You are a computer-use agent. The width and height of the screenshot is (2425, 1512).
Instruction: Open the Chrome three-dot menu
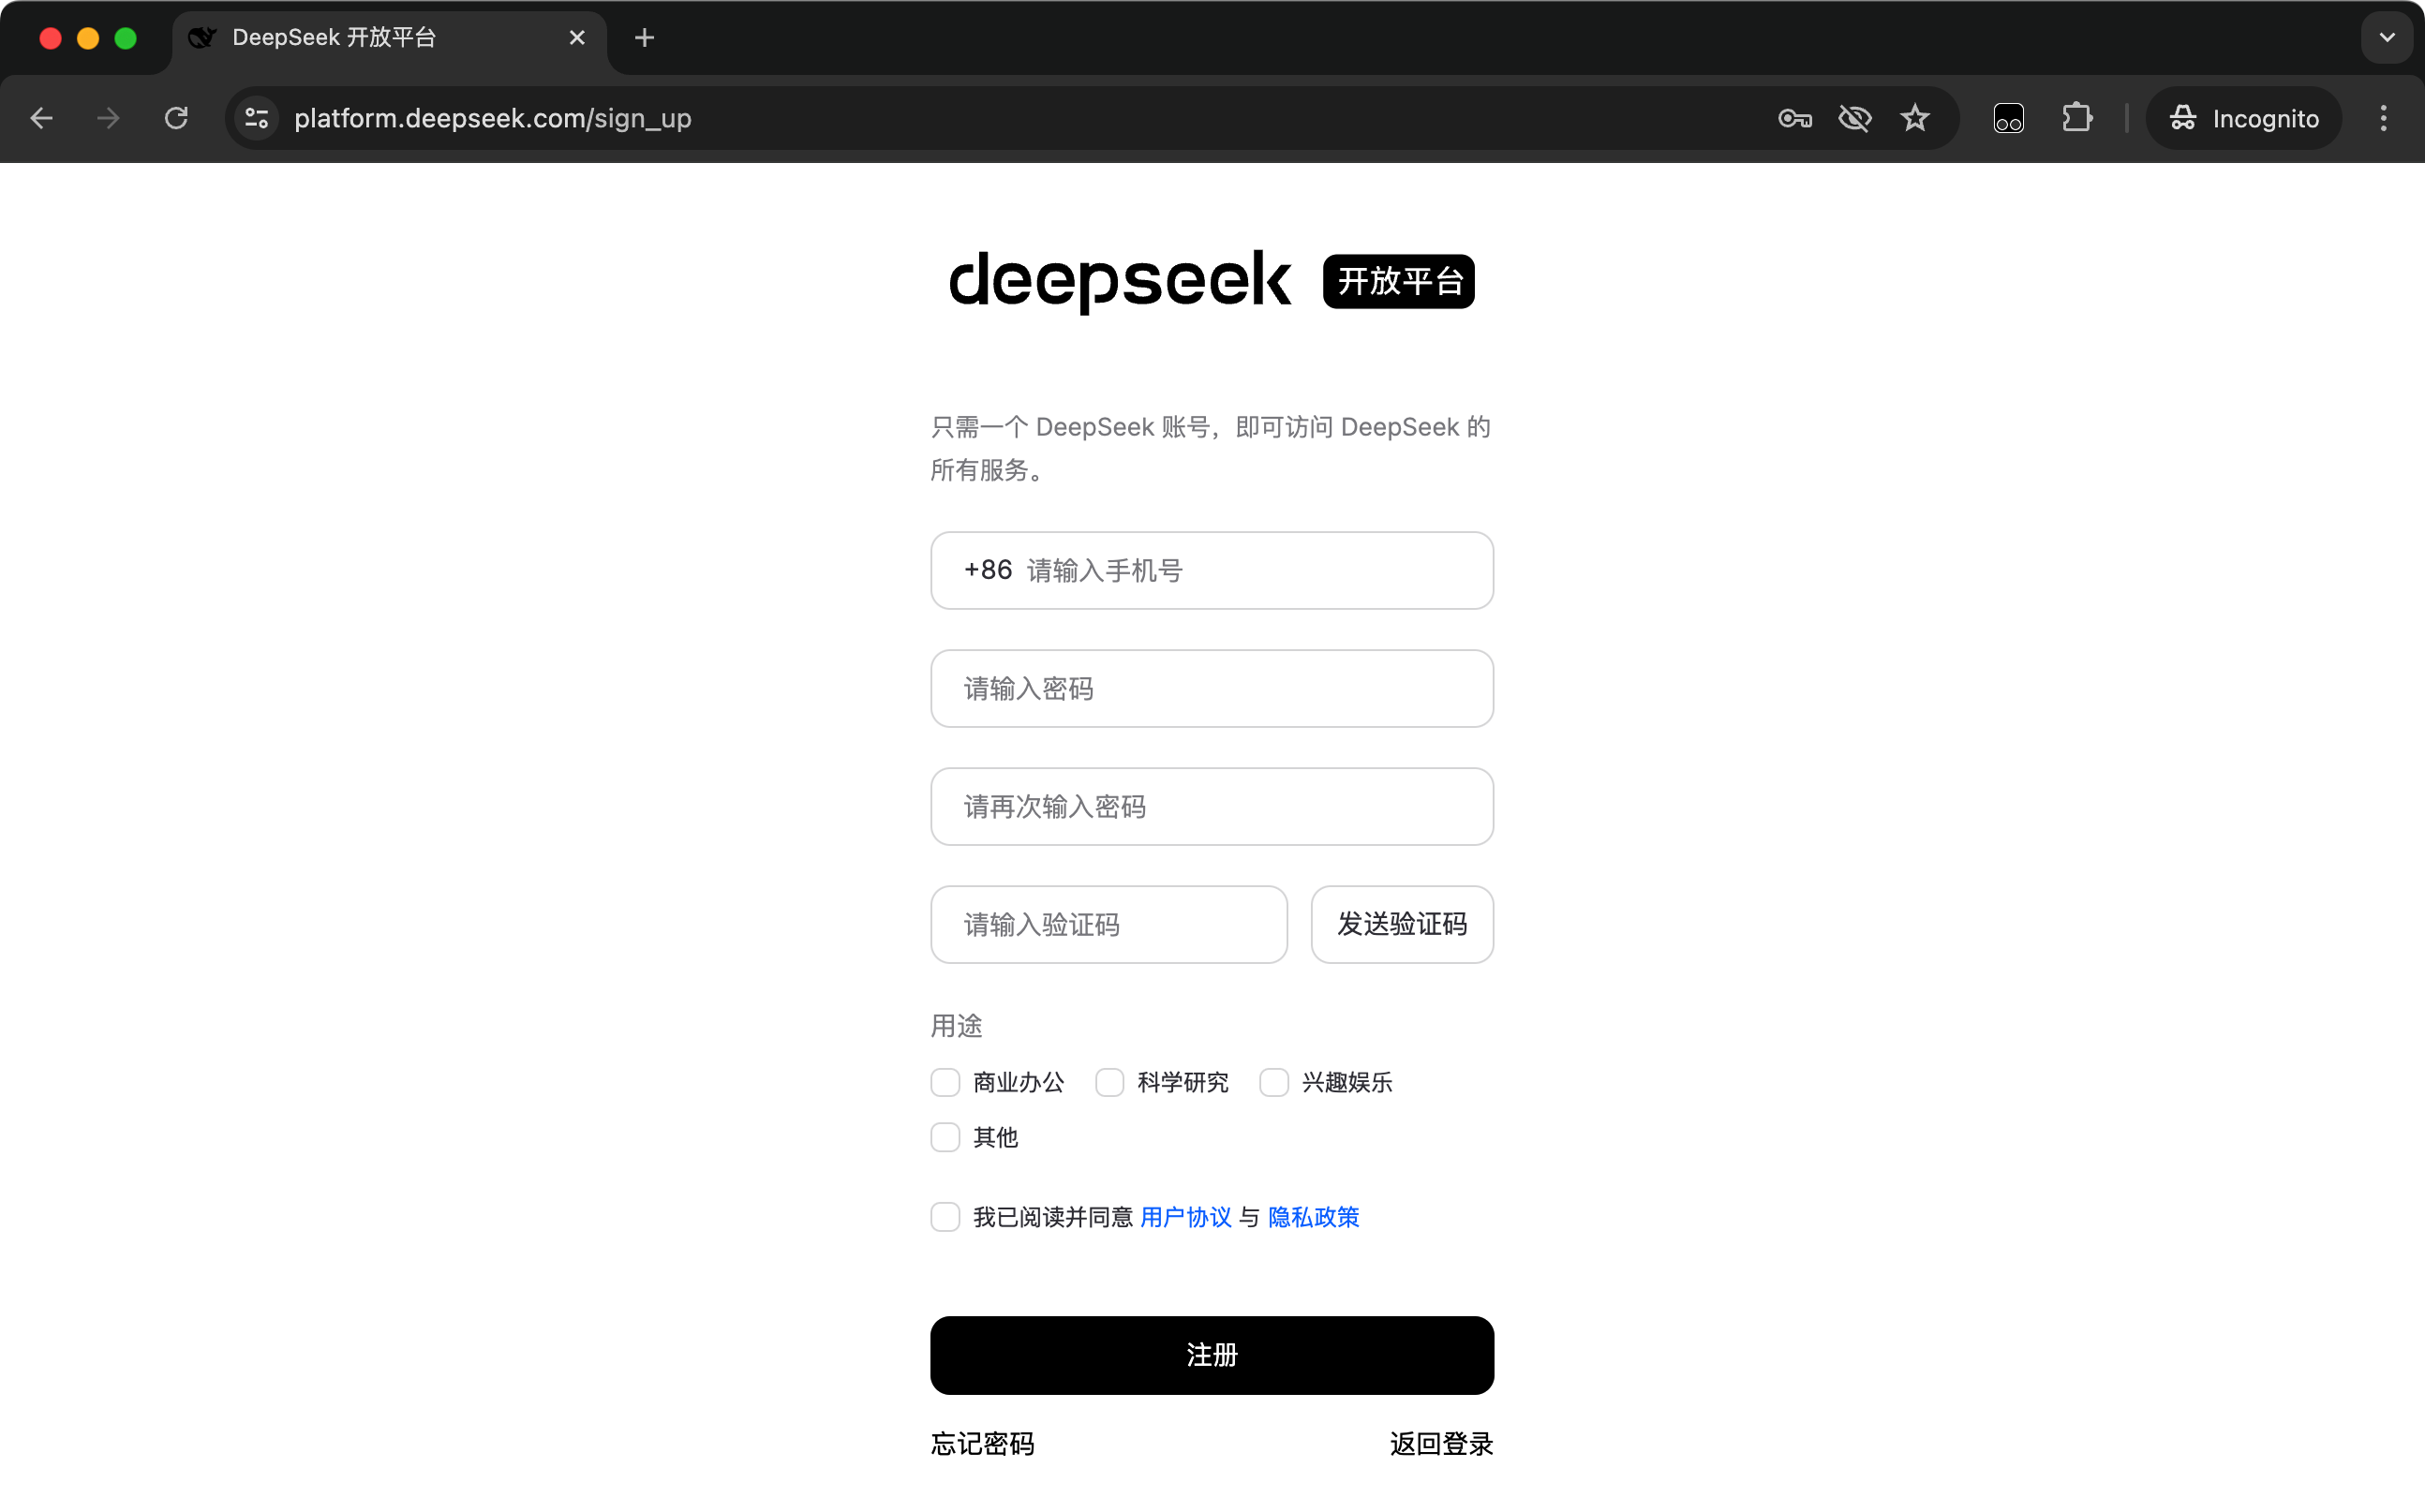[x=2383, y=118]
